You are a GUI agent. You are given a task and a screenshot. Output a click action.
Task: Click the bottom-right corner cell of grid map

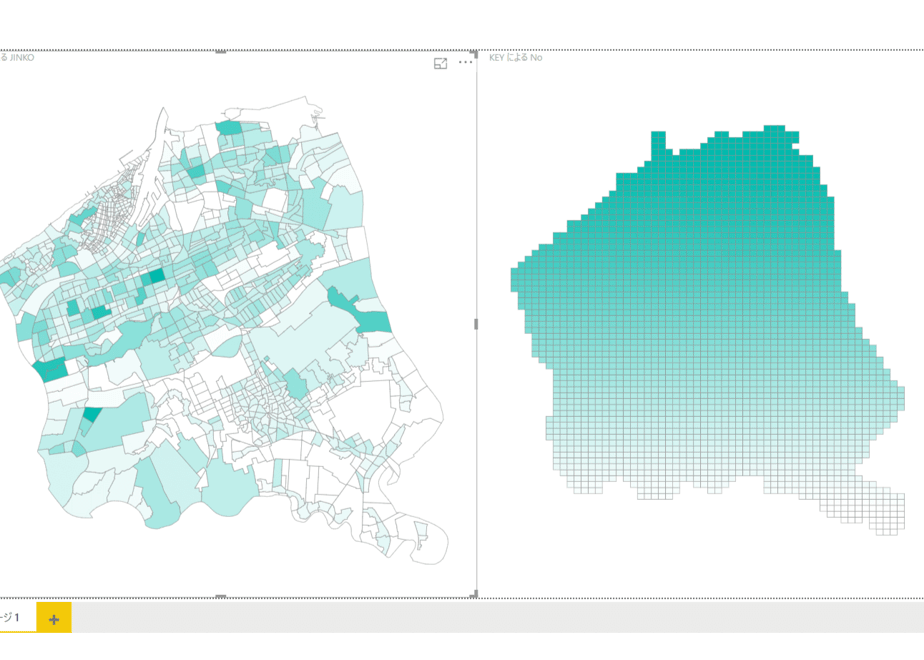coord(897,531)
